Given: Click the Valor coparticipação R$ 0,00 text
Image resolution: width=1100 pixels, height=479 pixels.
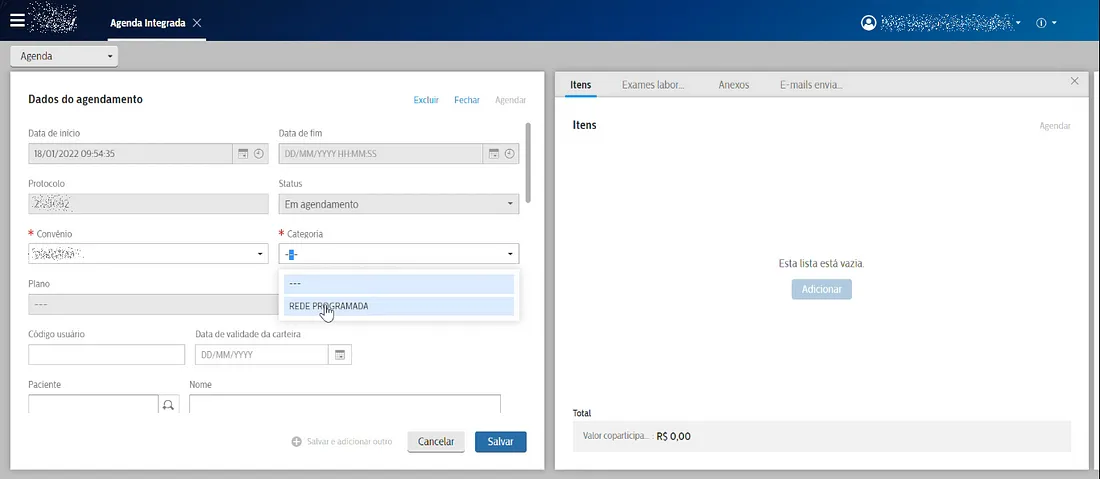Looking at the screenshot, I should (x=637, y=436).
